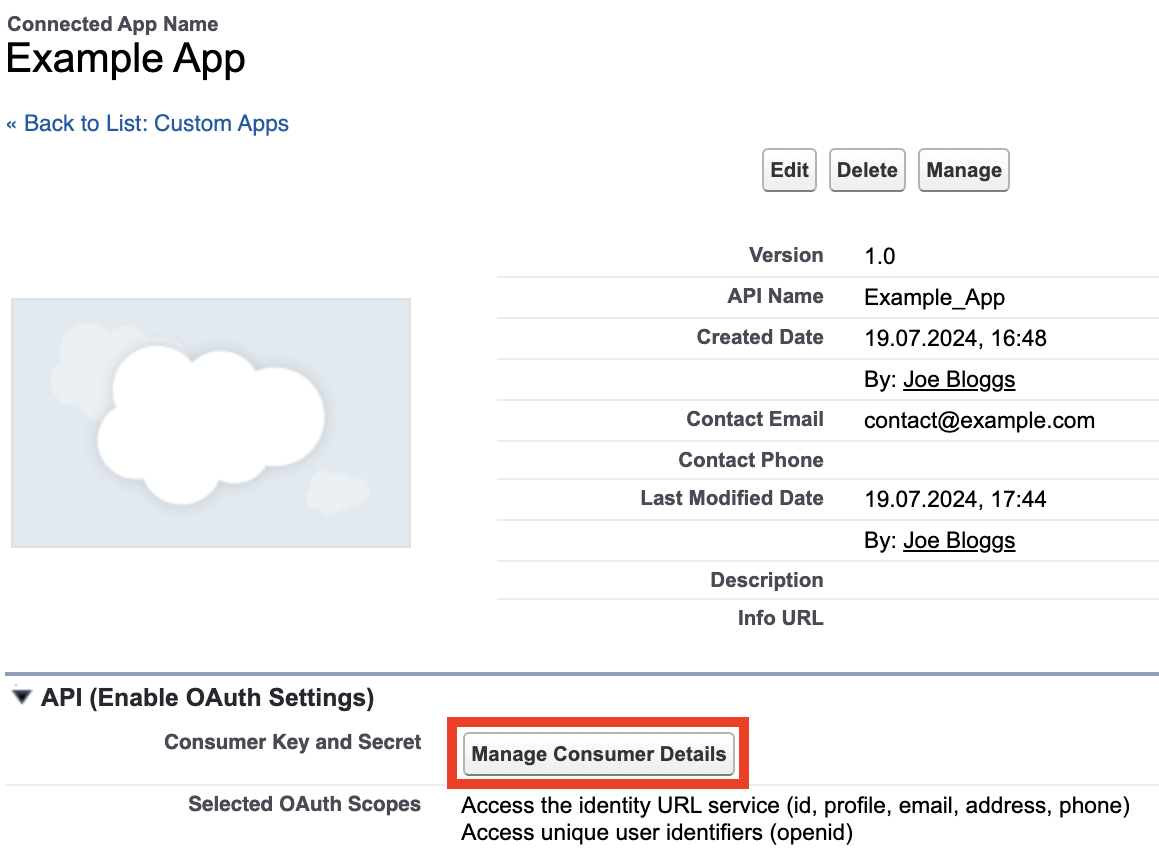This screenshot has height=848, width=1159.
Task: Click the disclosure triangle next to API settings
Action: coord(21,697)
